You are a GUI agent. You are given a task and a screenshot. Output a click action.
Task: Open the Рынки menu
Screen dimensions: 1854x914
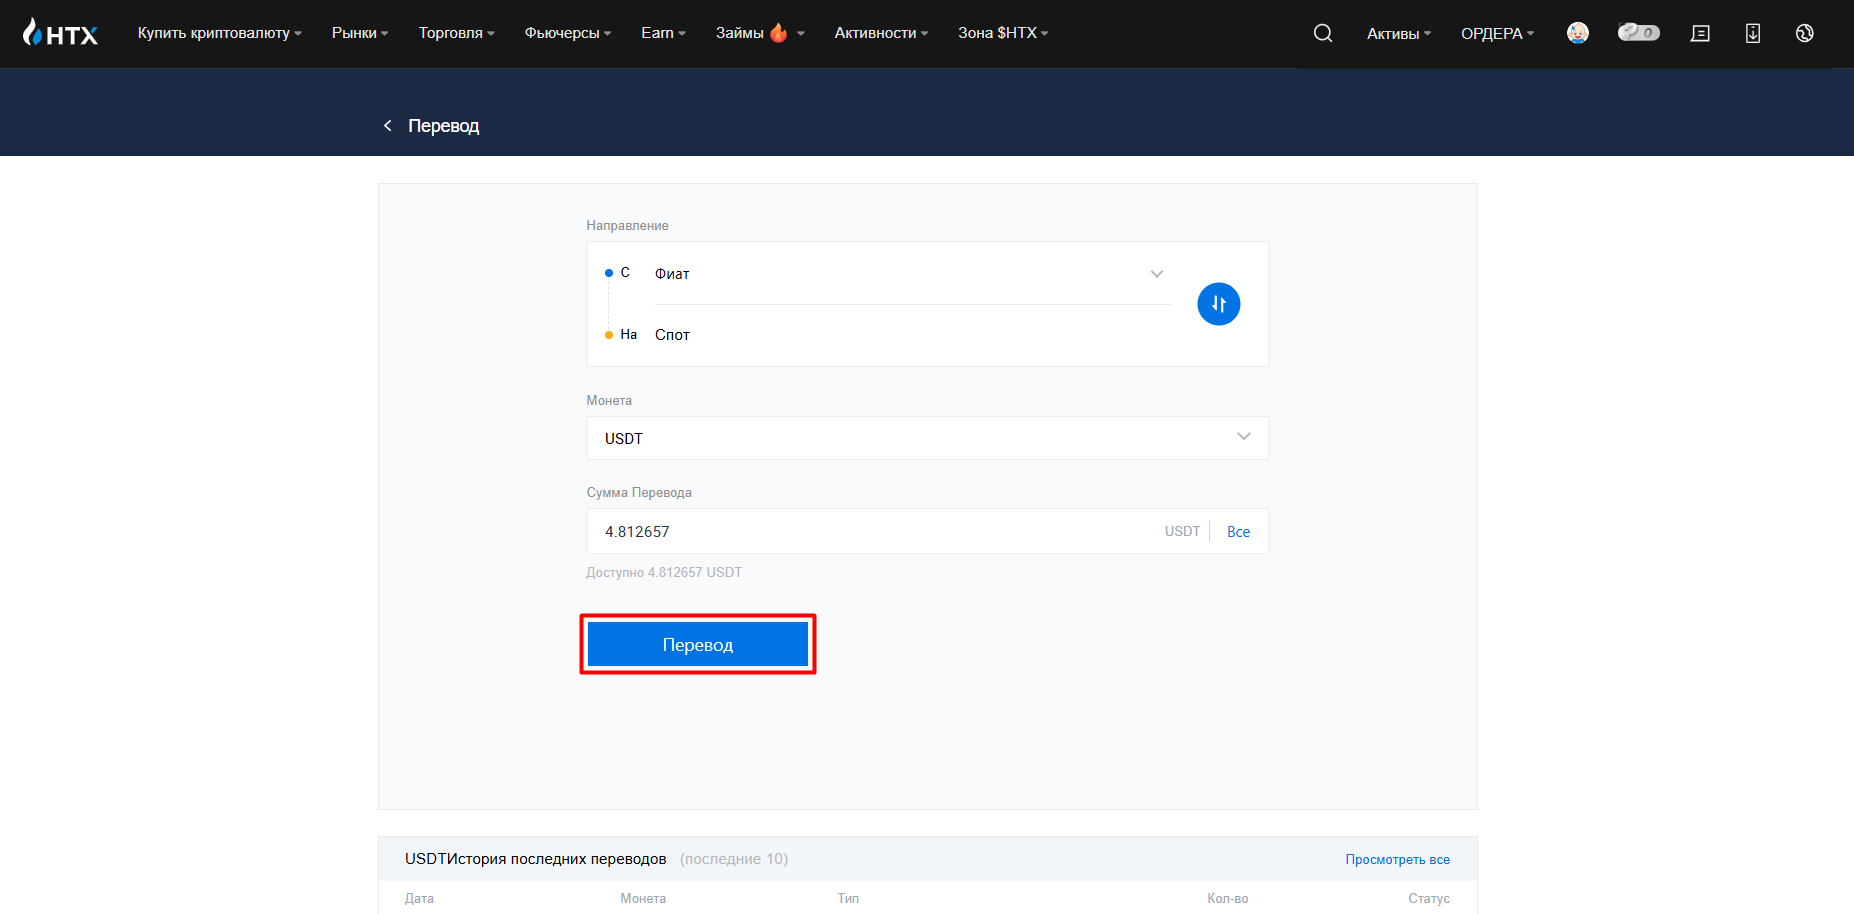pyautogui.click(x=360, y=33)
